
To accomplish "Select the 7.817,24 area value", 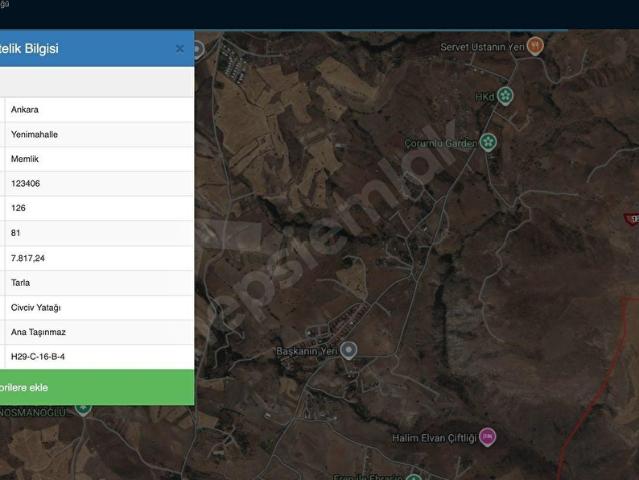I will click(x=28, y=258).
